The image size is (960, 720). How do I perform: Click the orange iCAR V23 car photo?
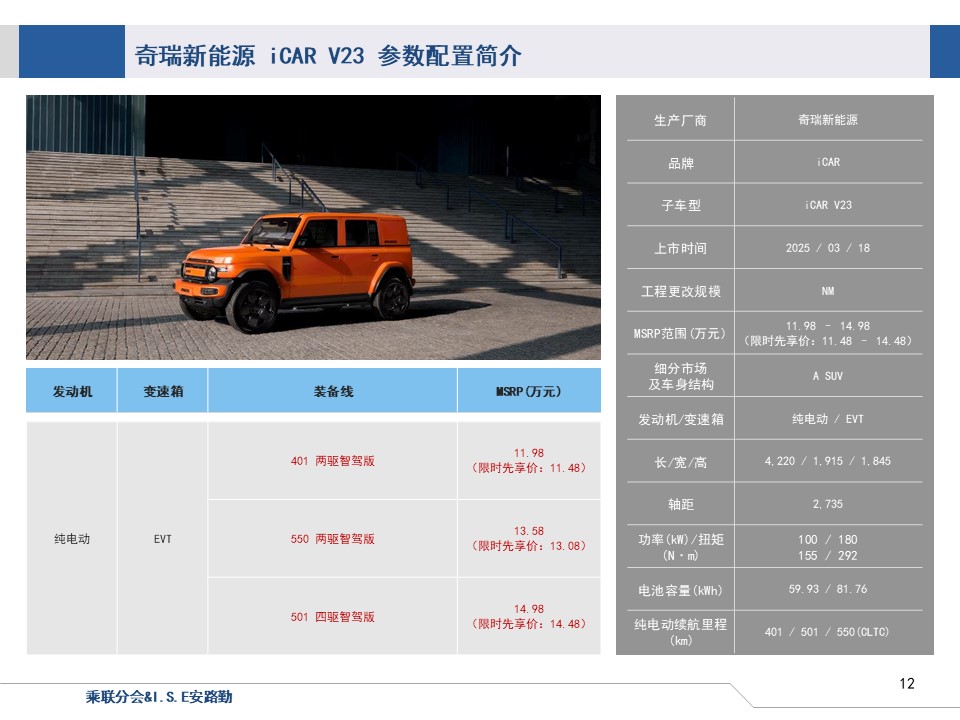point(313,227)
